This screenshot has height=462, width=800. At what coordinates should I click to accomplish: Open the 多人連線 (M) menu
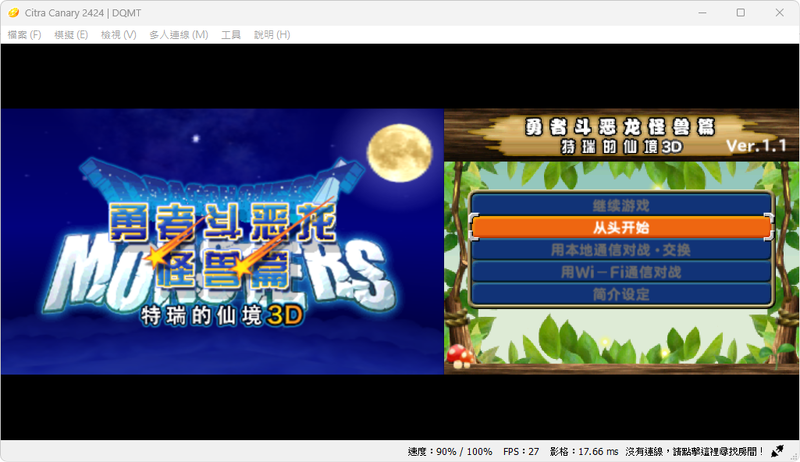[179, 35]
